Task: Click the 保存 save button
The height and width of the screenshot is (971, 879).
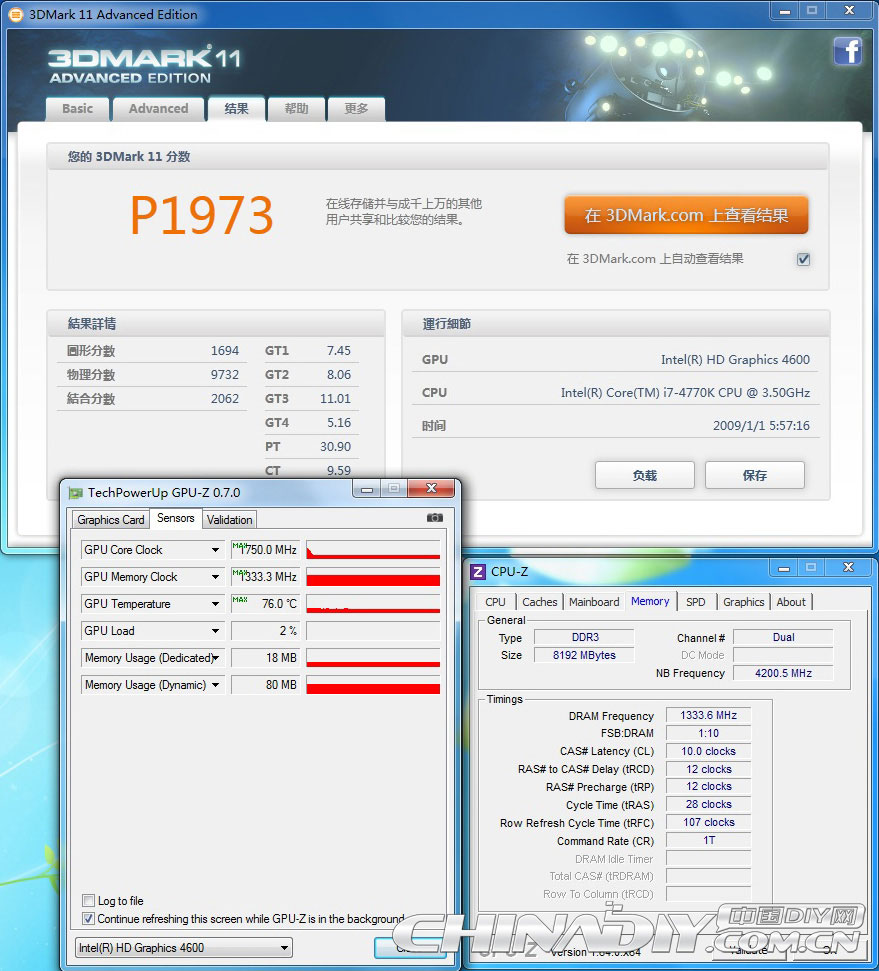Action: 755,475
